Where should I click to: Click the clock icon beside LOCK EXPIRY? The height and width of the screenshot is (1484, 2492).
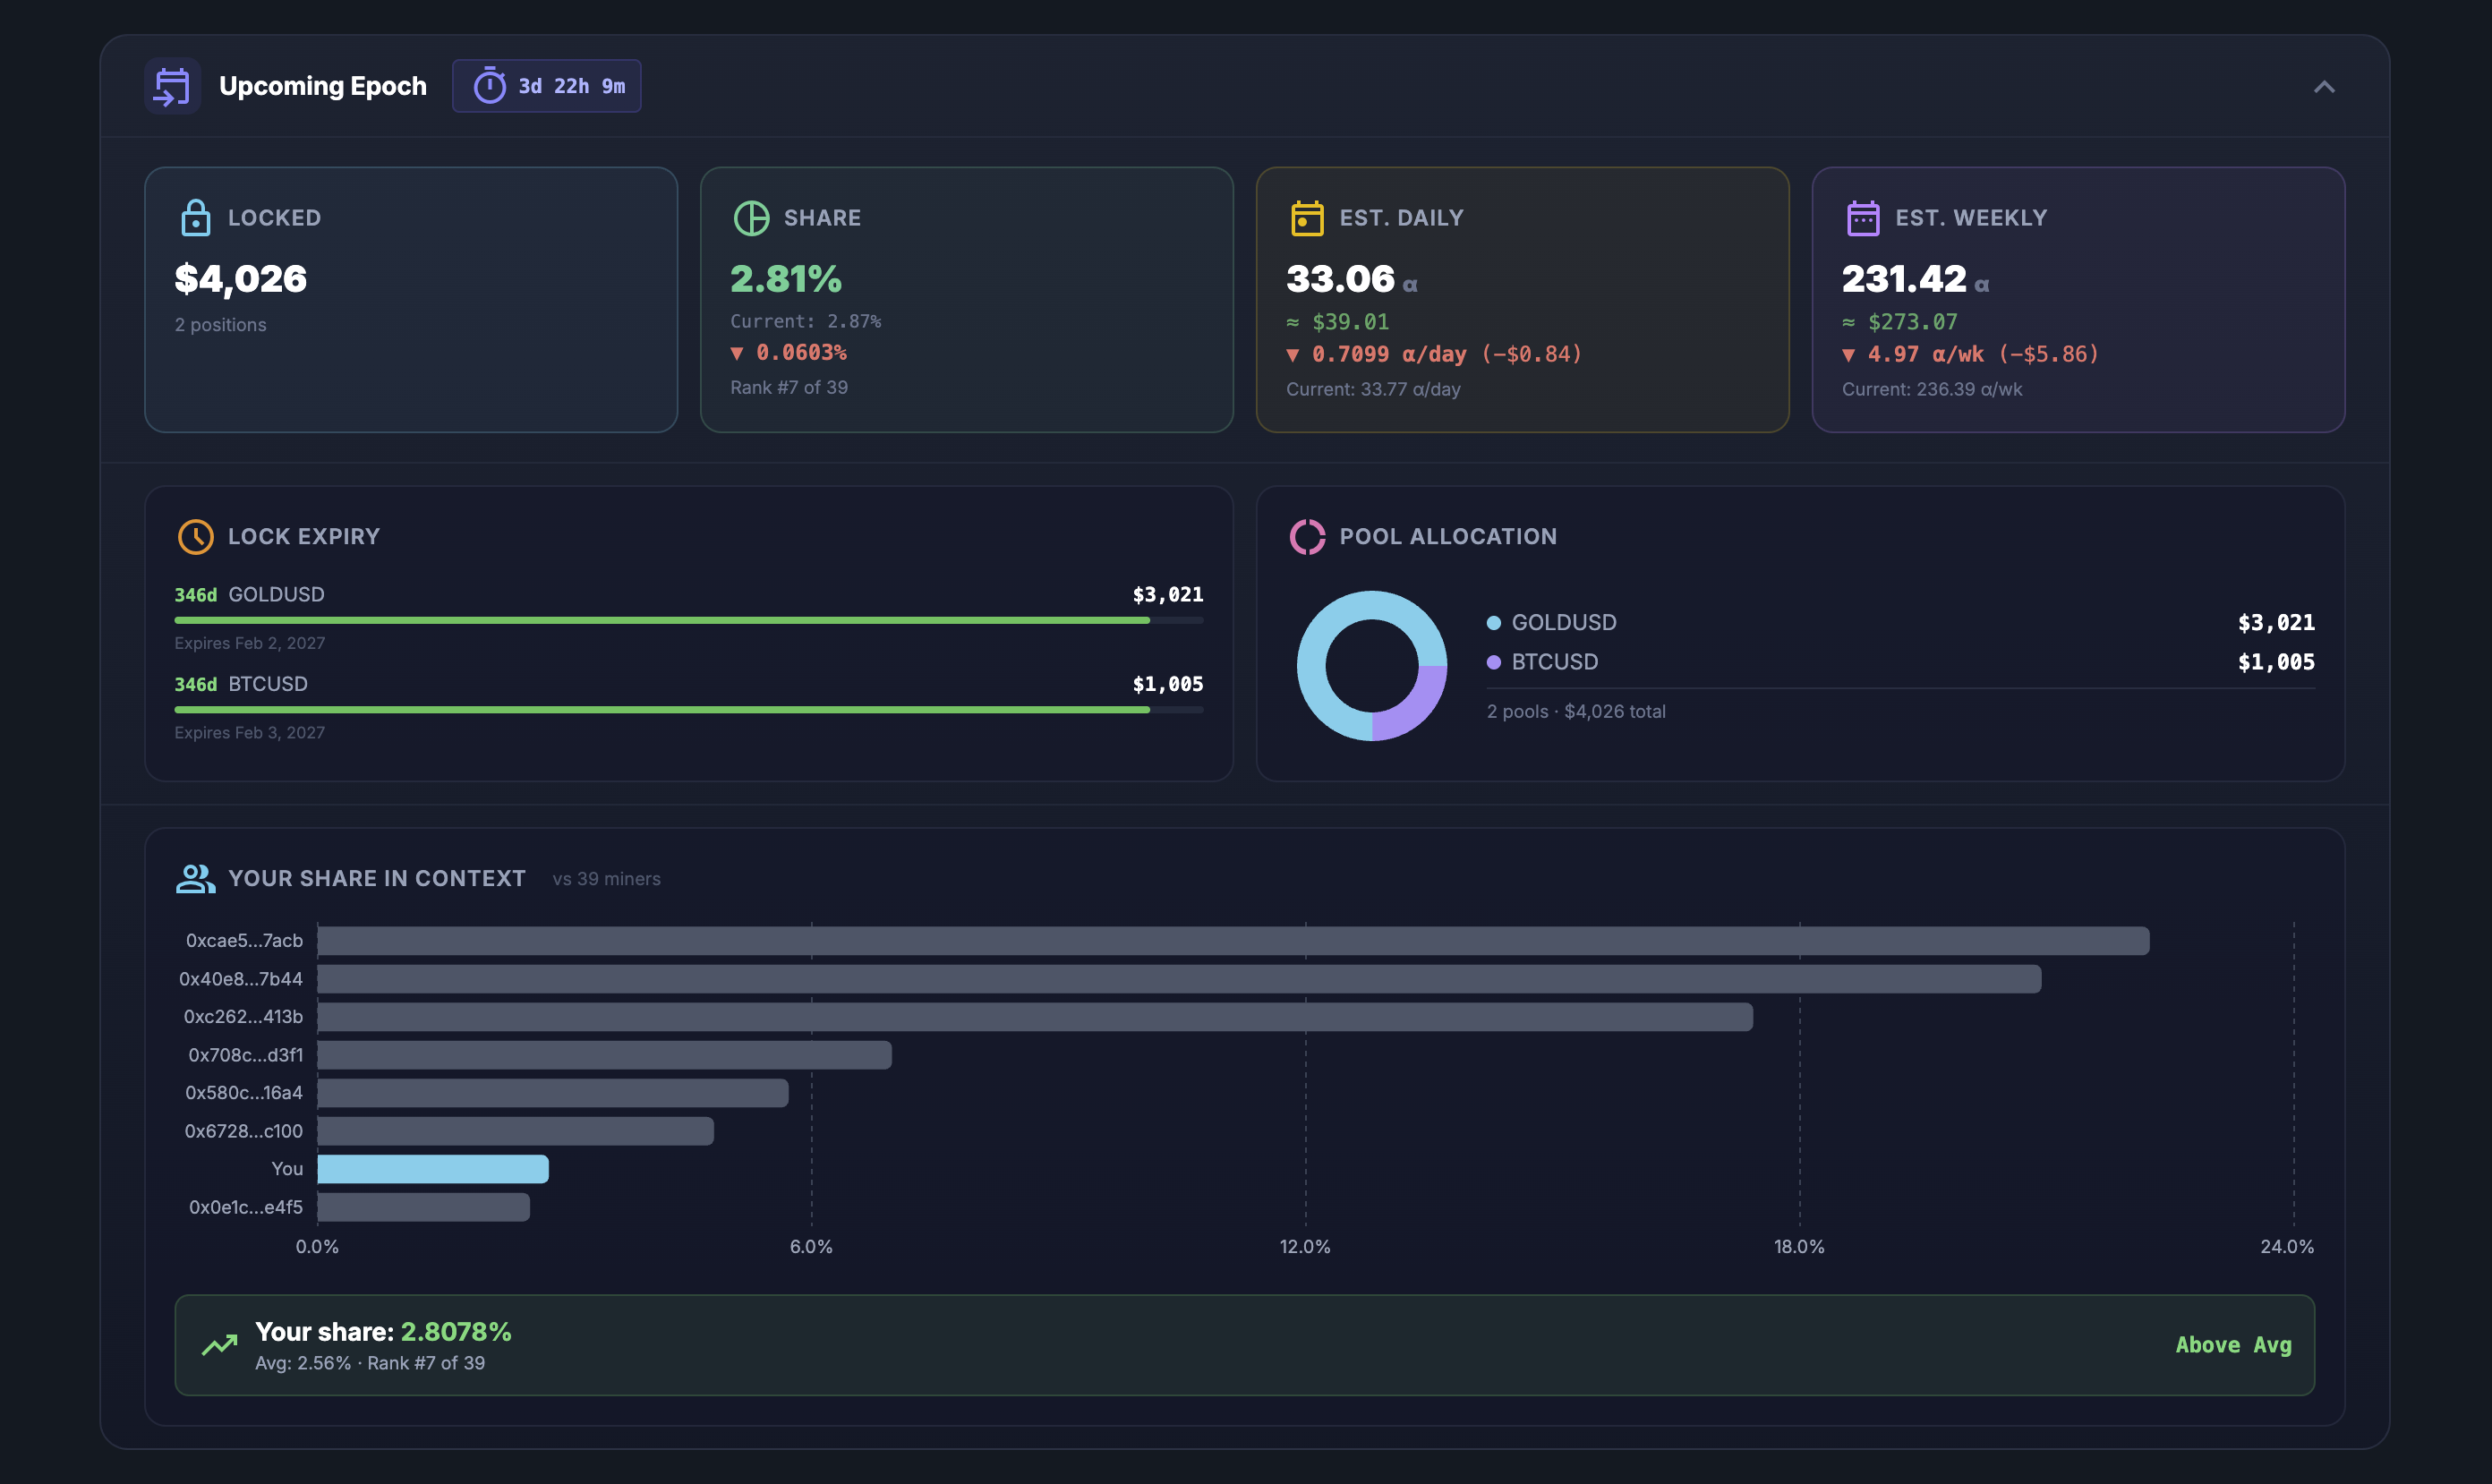[196, 536]
